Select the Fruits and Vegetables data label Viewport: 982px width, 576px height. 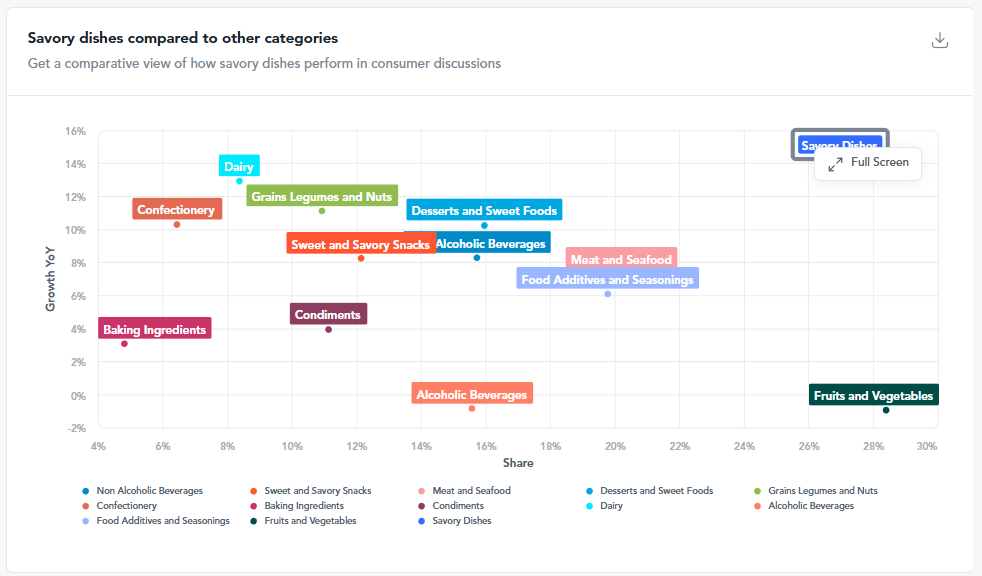coord(874,395)
